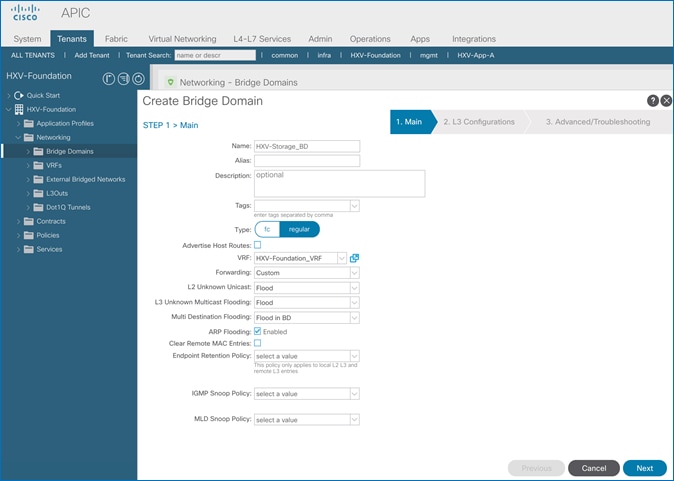Viewport: 674px width, 481px height.
Task: Click second circular icon beside HXV-Foundation header
Action: 123,79
